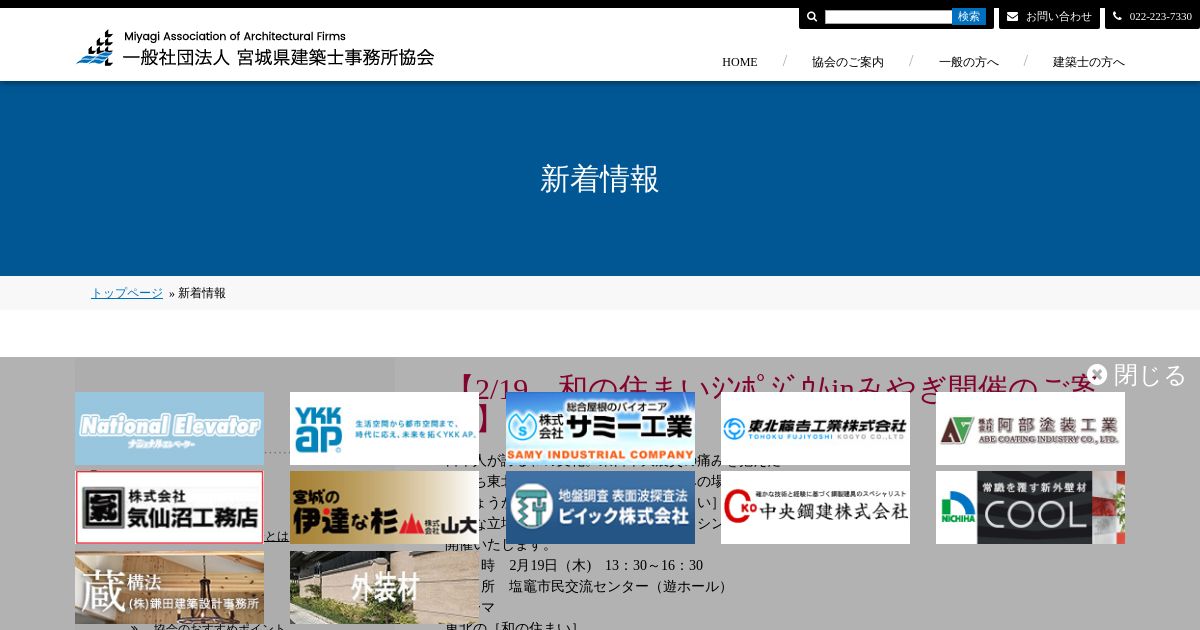Open the 宮城の伊達な杉 banner
The image size is (1200, 630).
click(x=384, y=507)
